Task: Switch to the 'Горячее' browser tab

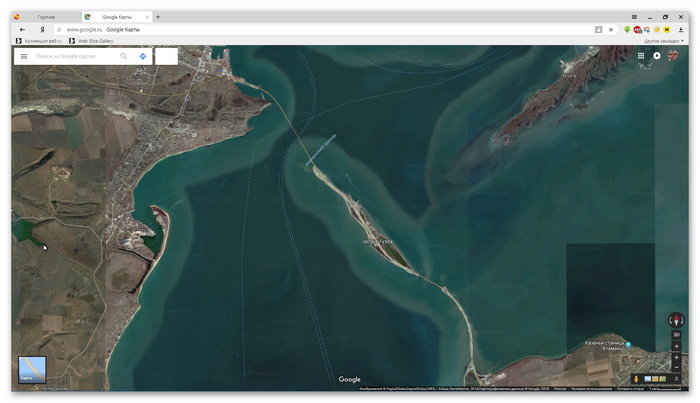Action: (46, 17)
